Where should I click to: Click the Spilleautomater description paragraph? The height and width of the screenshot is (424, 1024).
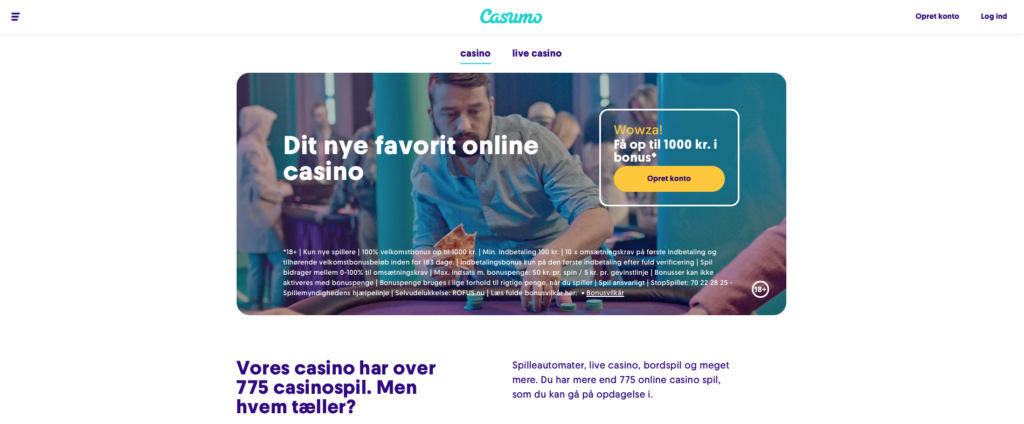tap(620, 380)
